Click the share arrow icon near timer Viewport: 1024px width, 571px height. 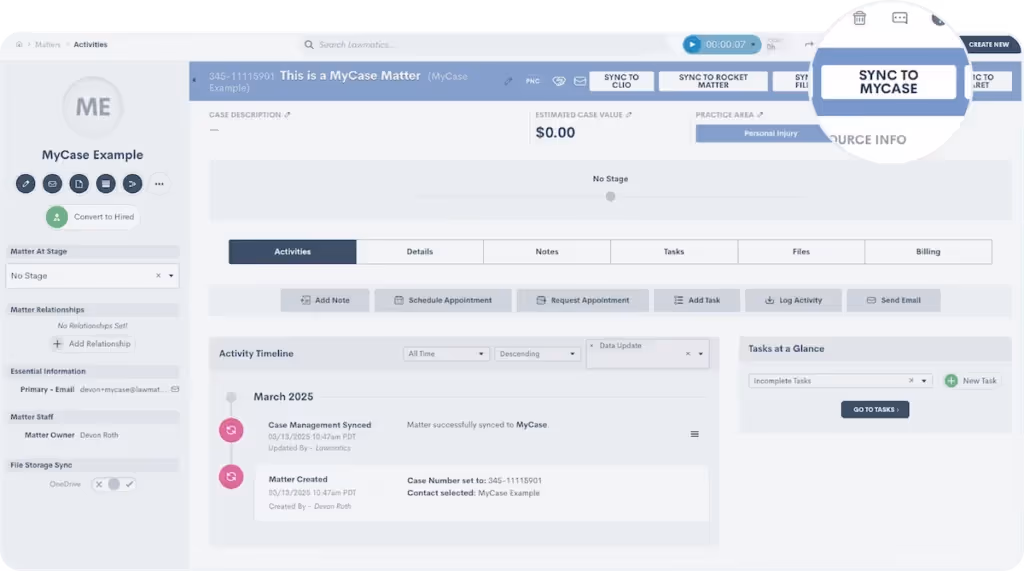click(809, 44)
